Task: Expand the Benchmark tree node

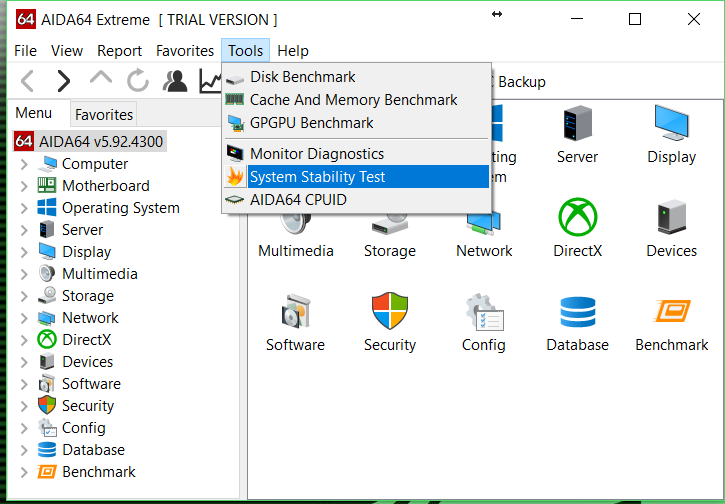Action: tap(24, 472)
